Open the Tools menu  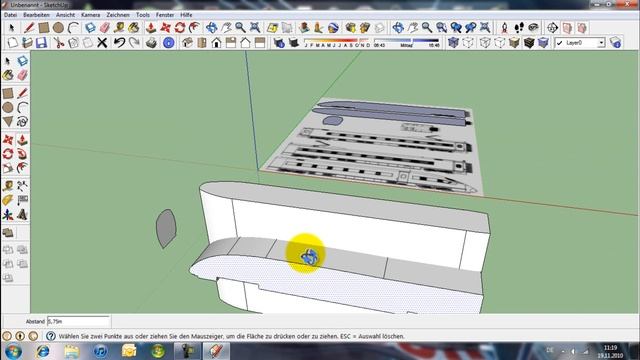click(x=142, y=15)
